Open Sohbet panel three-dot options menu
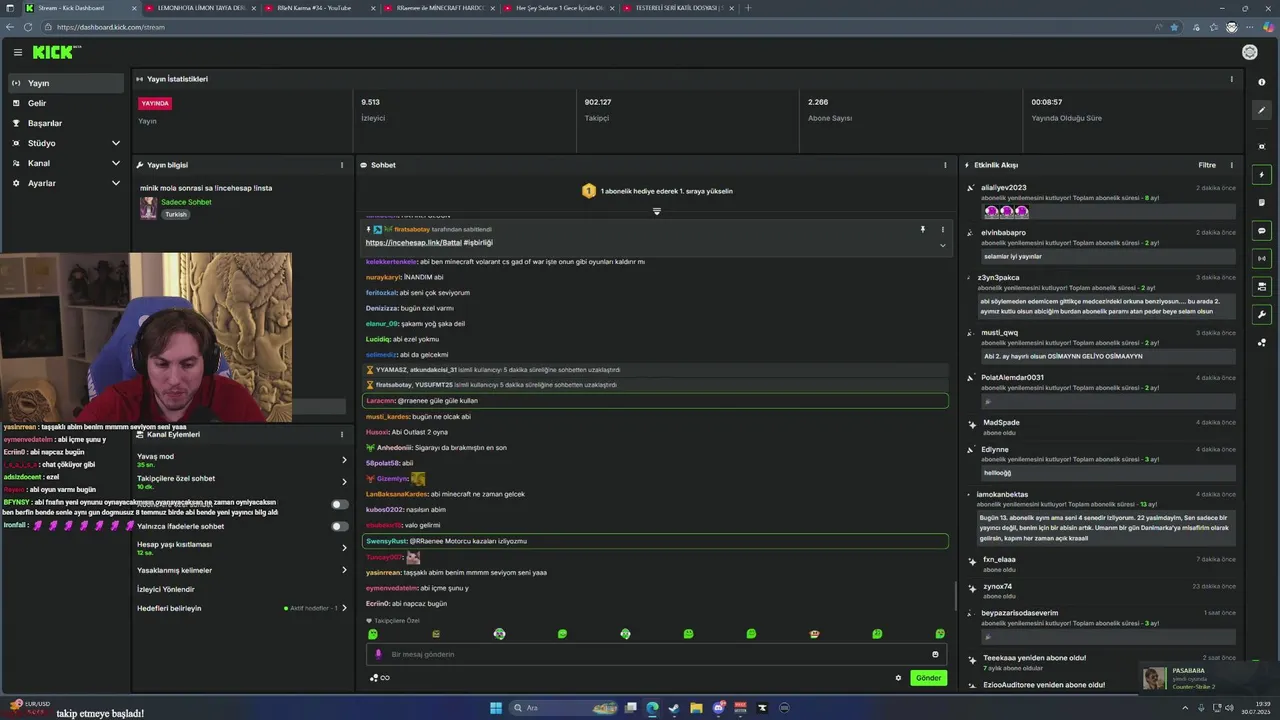The width and height of the screenshot is (1280, 720). tap(945, 165)
